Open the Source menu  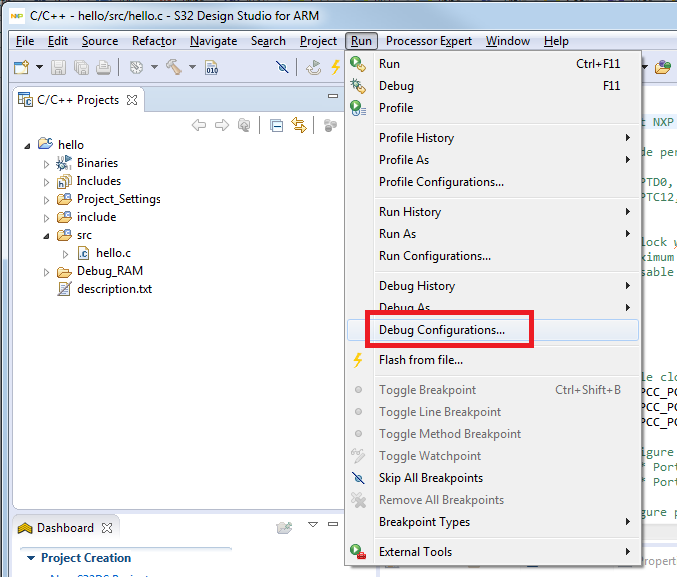coord(100,41)
